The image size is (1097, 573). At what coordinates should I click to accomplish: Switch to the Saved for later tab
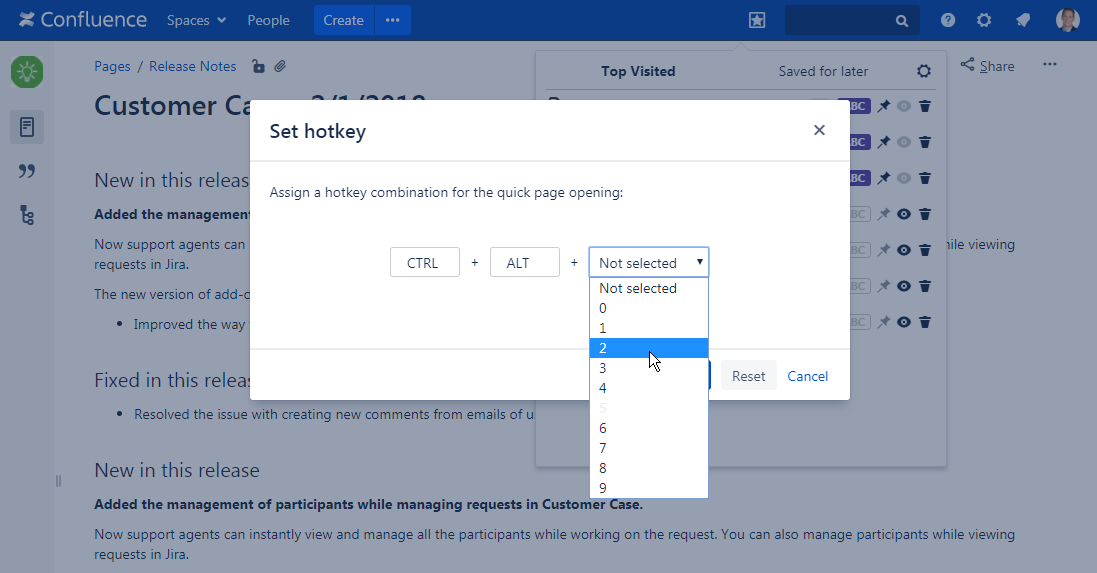[823, 71]
